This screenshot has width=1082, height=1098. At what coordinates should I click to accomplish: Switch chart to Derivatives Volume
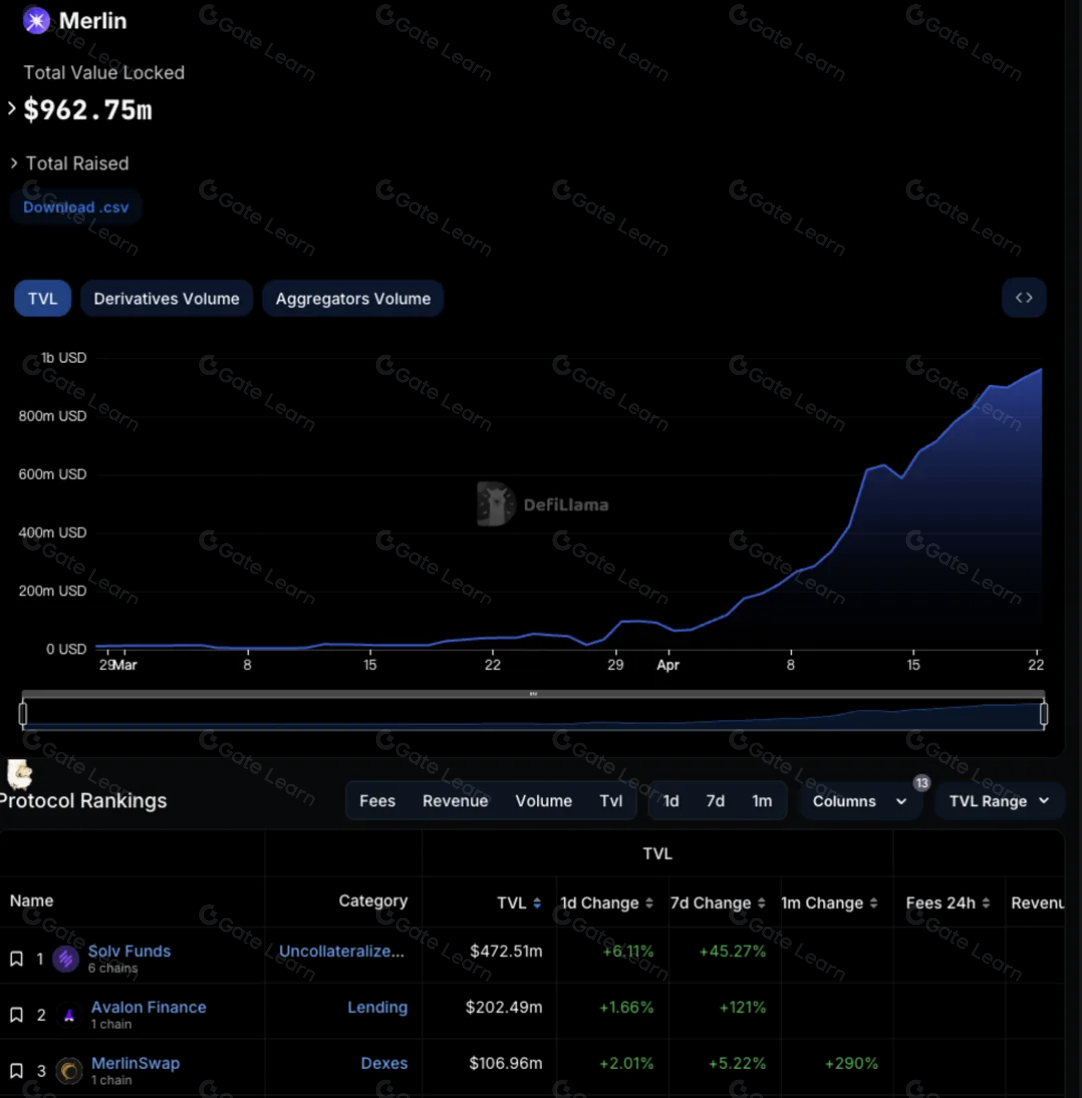tap(167, 298)
